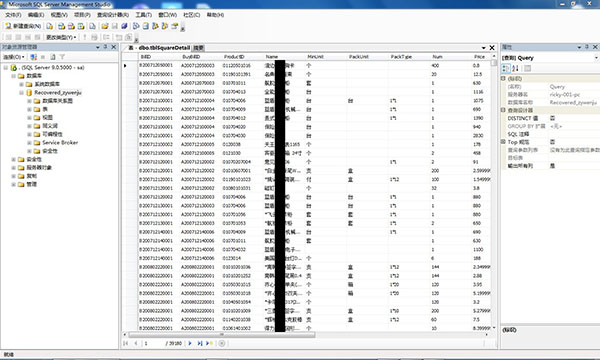Click the filter funnel icon in Object Explorer
Screen dimensions: 600x360
(62, 57)
